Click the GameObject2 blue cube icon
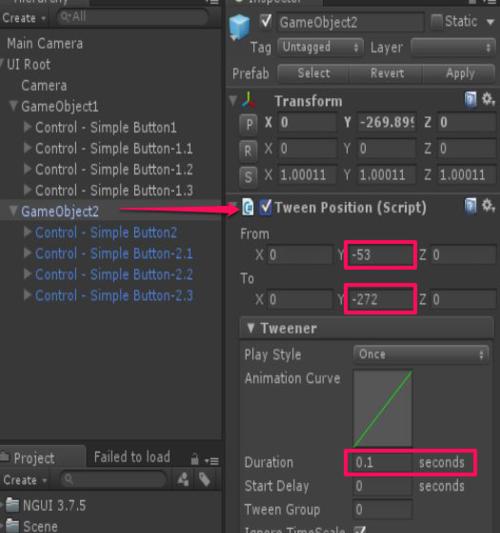500x533 pixels. [x=240, y=27]
